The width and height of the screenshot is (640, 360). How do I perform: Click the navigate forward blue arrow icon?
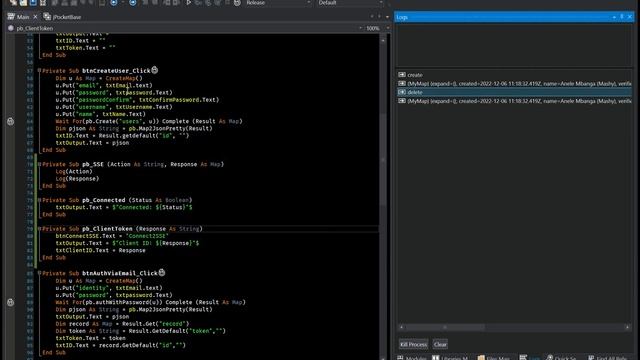[133, 2]
